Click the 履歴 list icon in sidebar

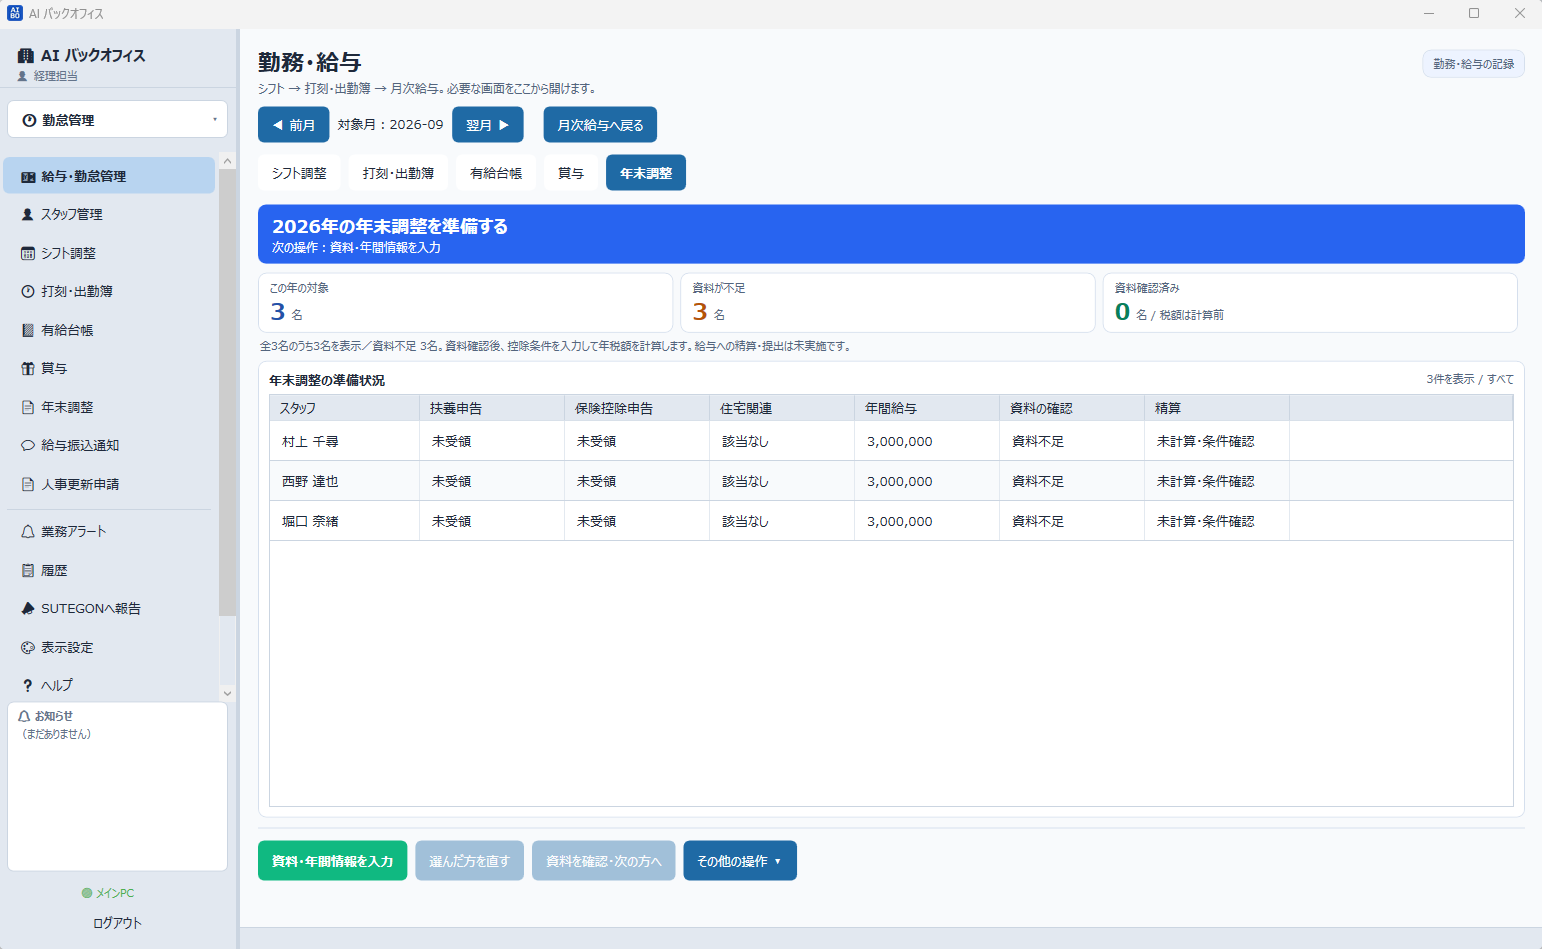[x=28, y=571]
